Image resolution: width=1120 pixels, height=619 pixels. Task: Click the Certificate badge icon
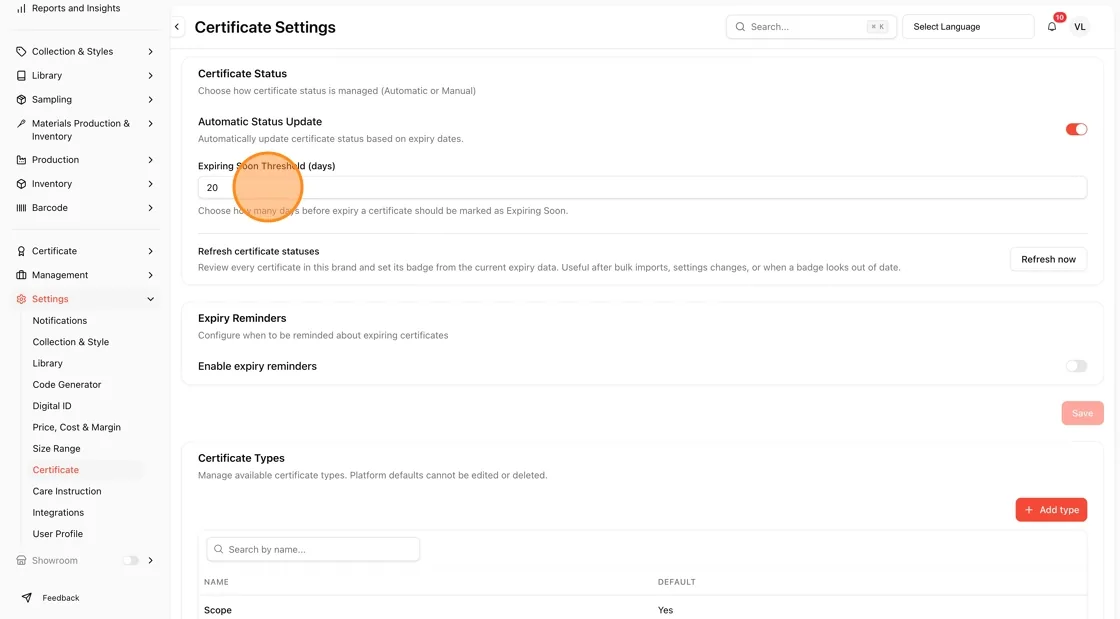[21, 251]
